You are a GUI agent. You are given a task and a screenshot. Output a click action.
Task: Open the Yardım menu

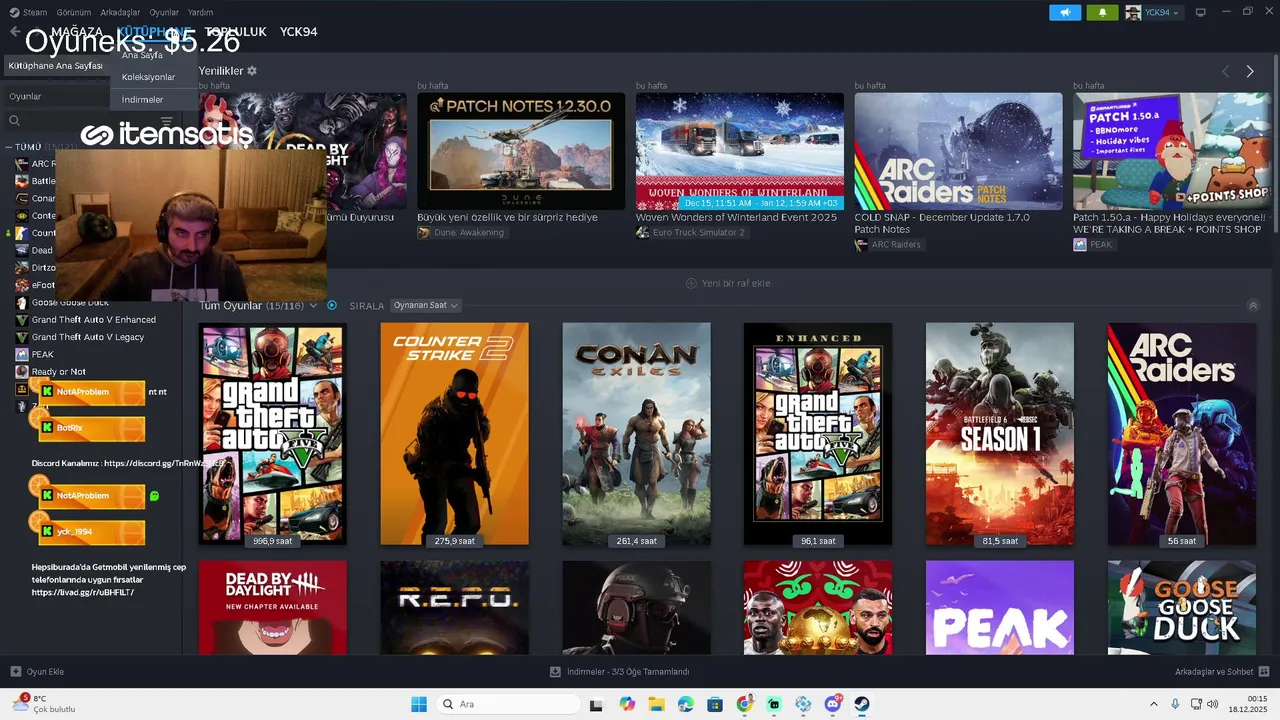200,13
